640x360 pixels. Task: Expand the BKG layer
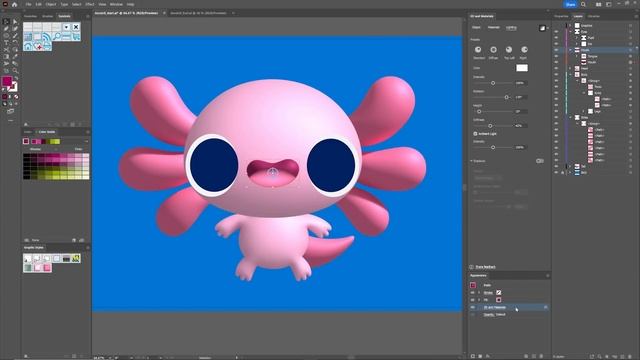point(570,172)
